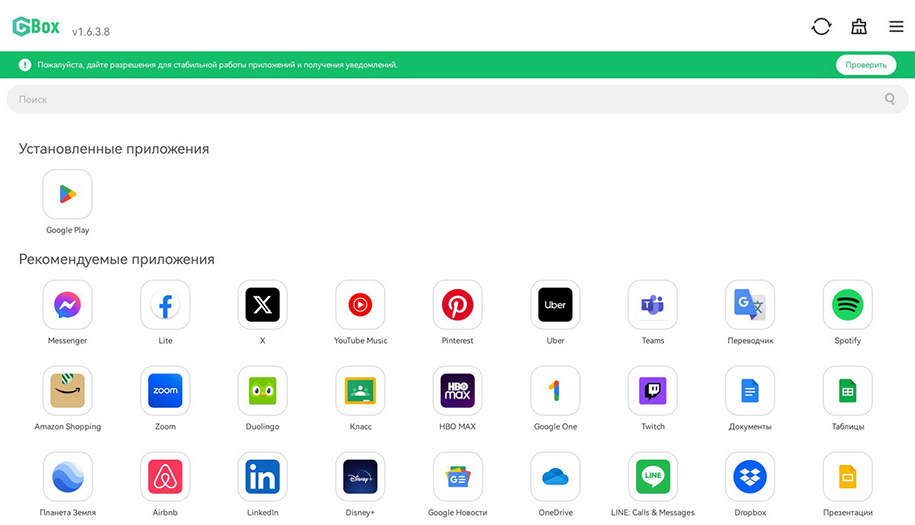
Task: Launch the Zoom app
Action: tap(165, 391)
